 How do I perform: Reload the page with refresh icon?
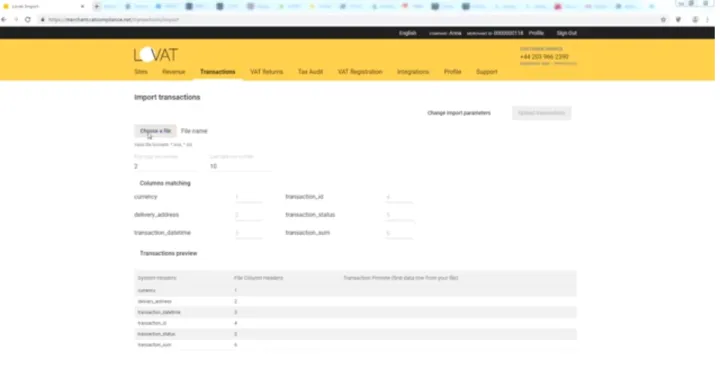[28, 20]
